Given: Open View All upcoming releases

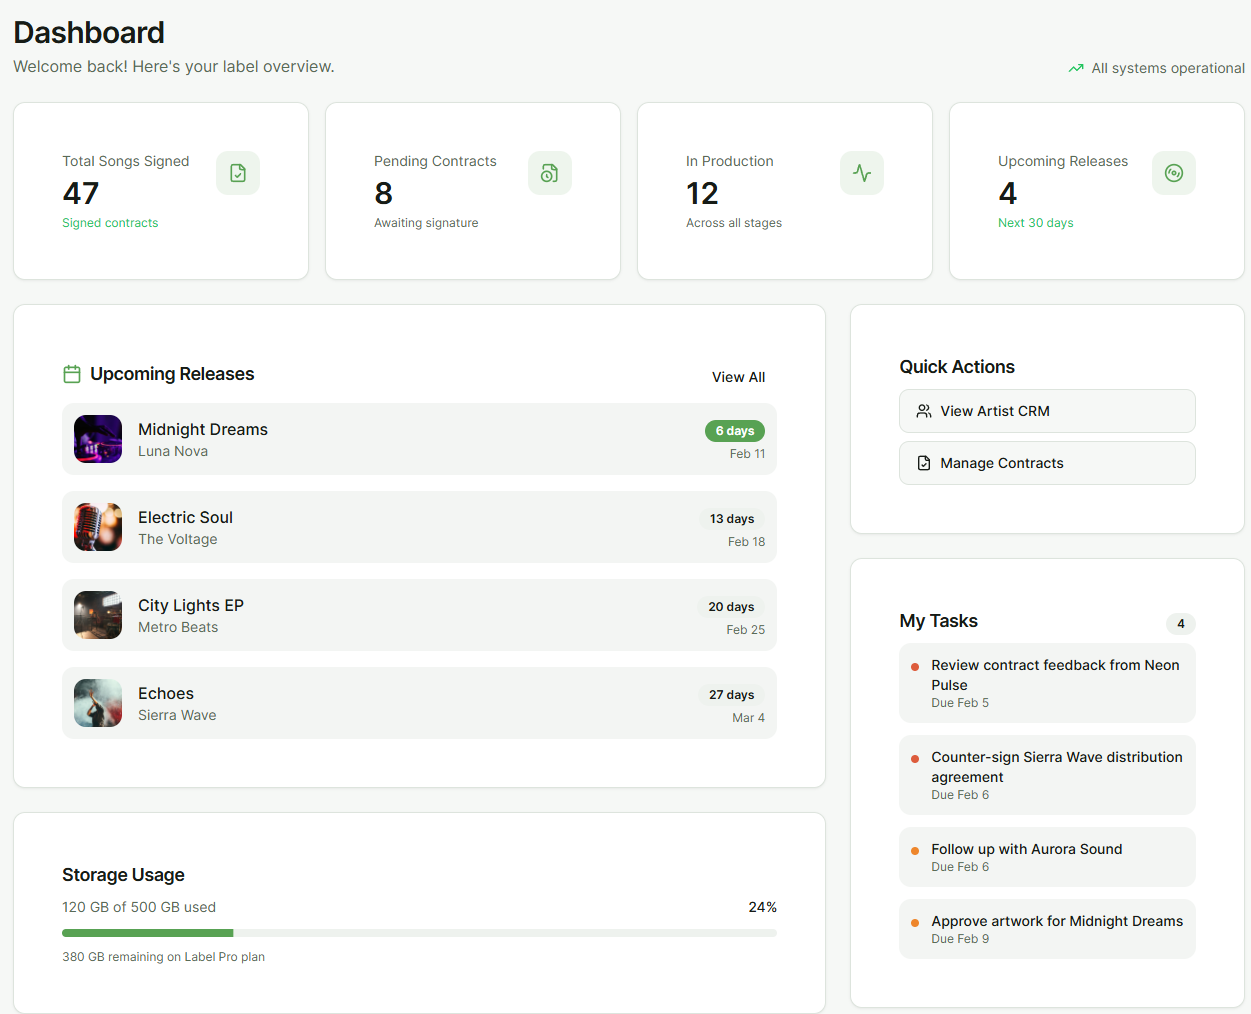Looking at the screenshot, I should click(738, 377).
